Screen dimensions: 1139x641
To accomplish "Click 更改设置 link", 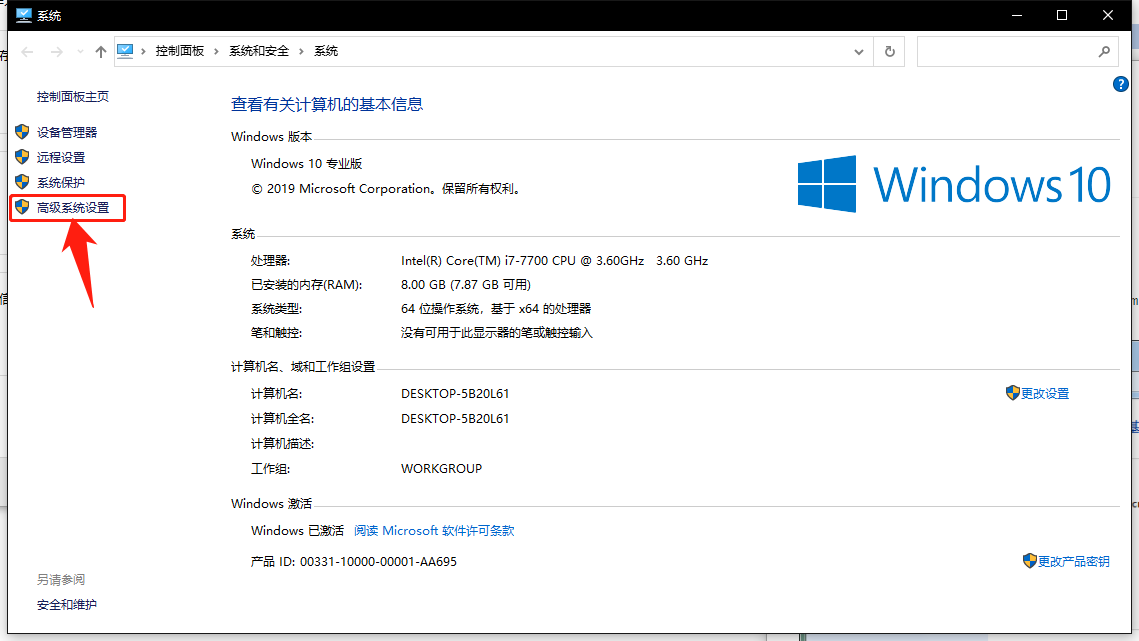I will click(1045, 394).
